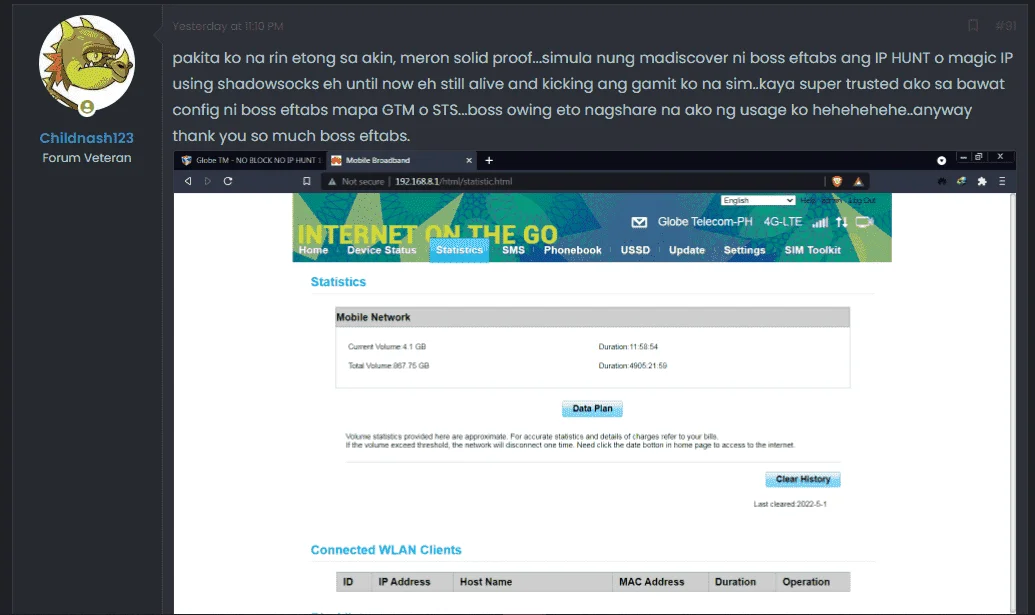Click the Clear History button
1035x615 pixels.
tap(803, 479)
